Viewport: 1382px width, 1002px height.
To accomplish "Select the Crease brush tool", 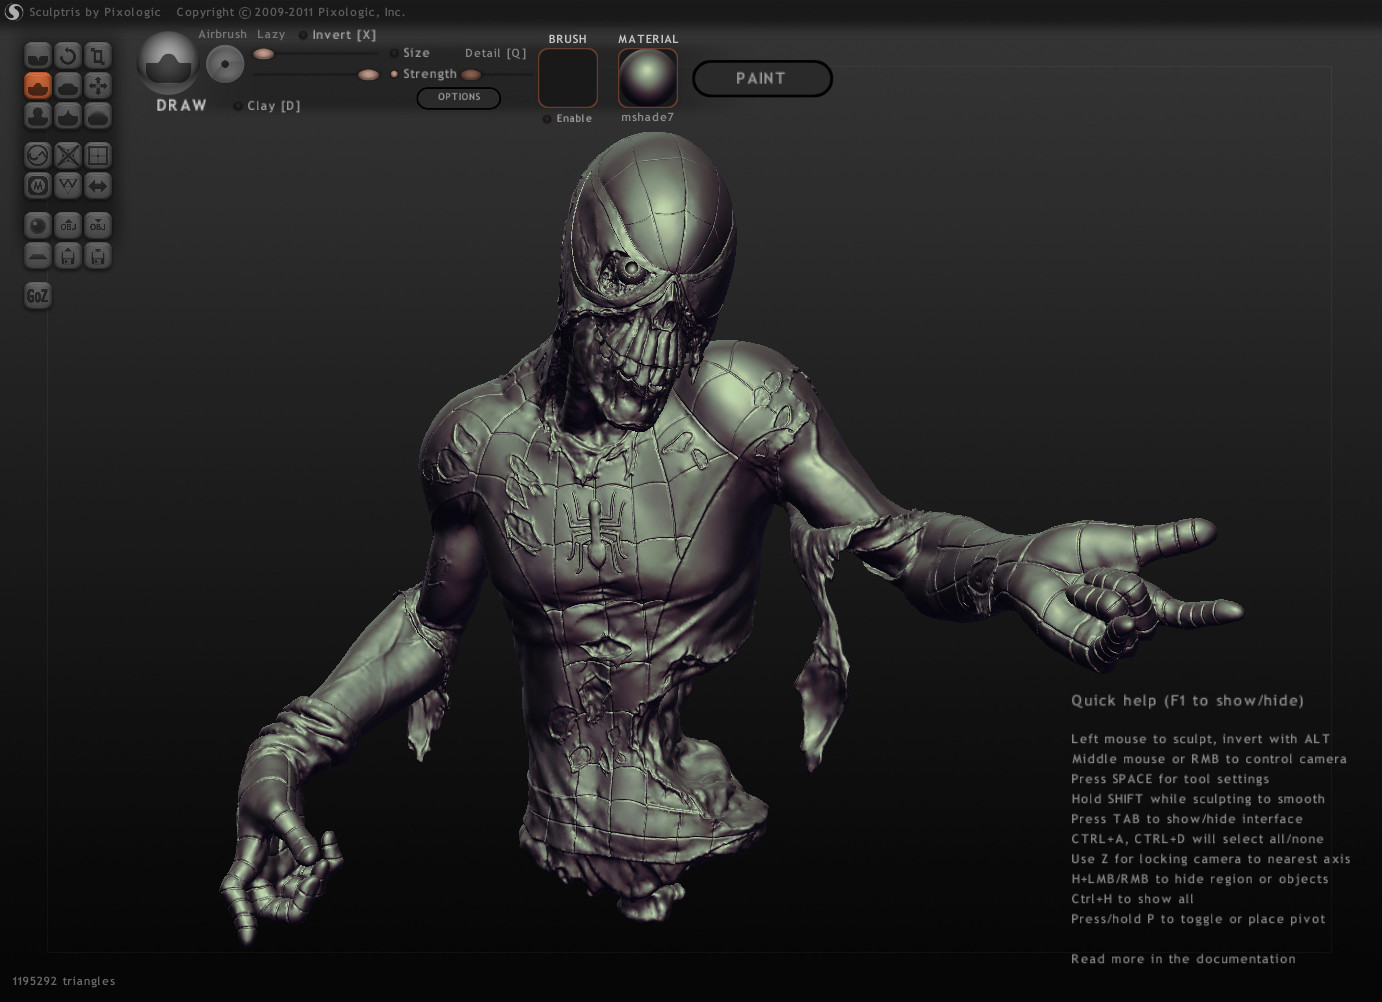I will pos(38,55).
